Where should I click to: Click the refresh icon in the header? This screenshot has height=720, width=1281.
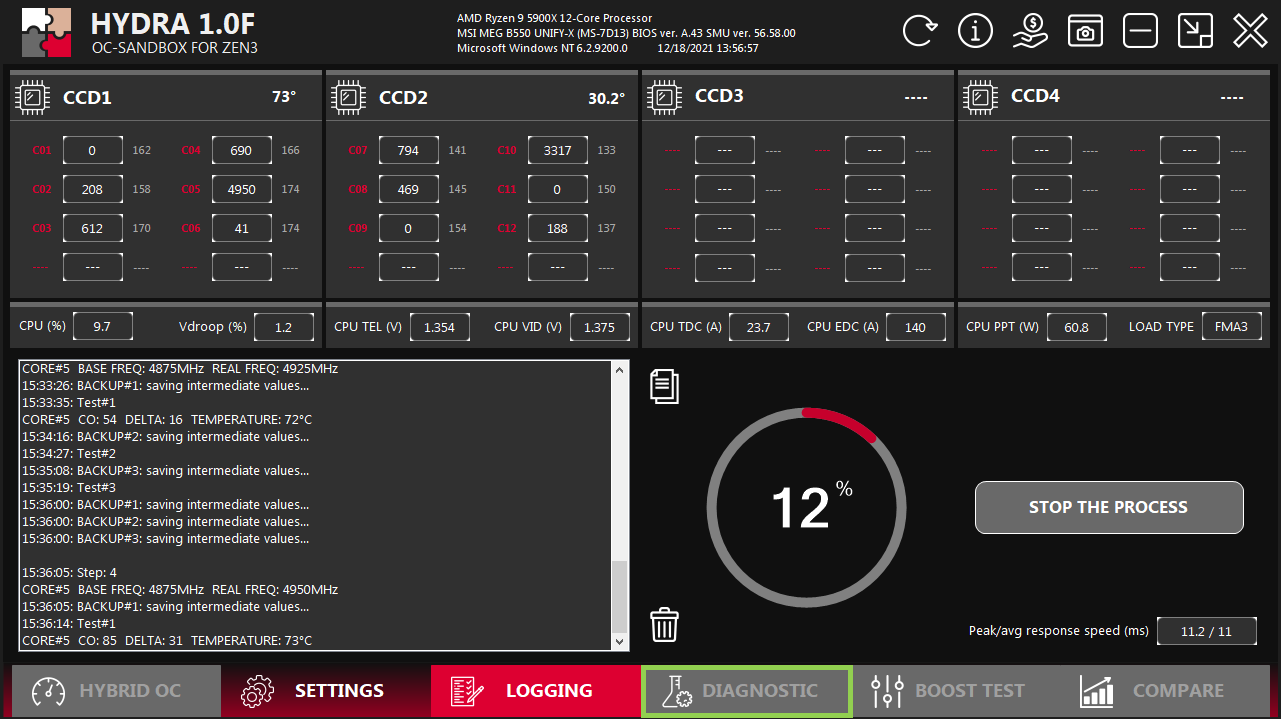[920, 31]
